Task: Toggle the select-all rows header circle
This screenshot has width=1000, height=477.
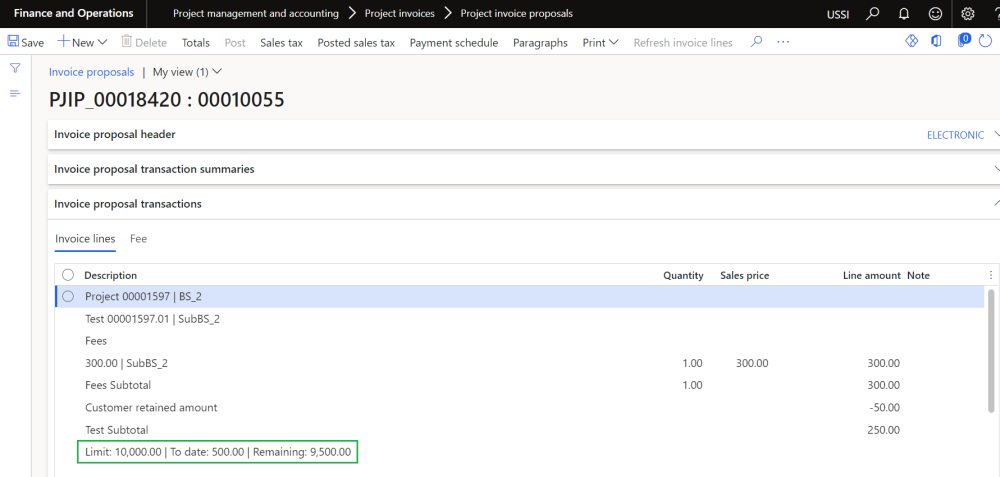Action: coord(68,275)
